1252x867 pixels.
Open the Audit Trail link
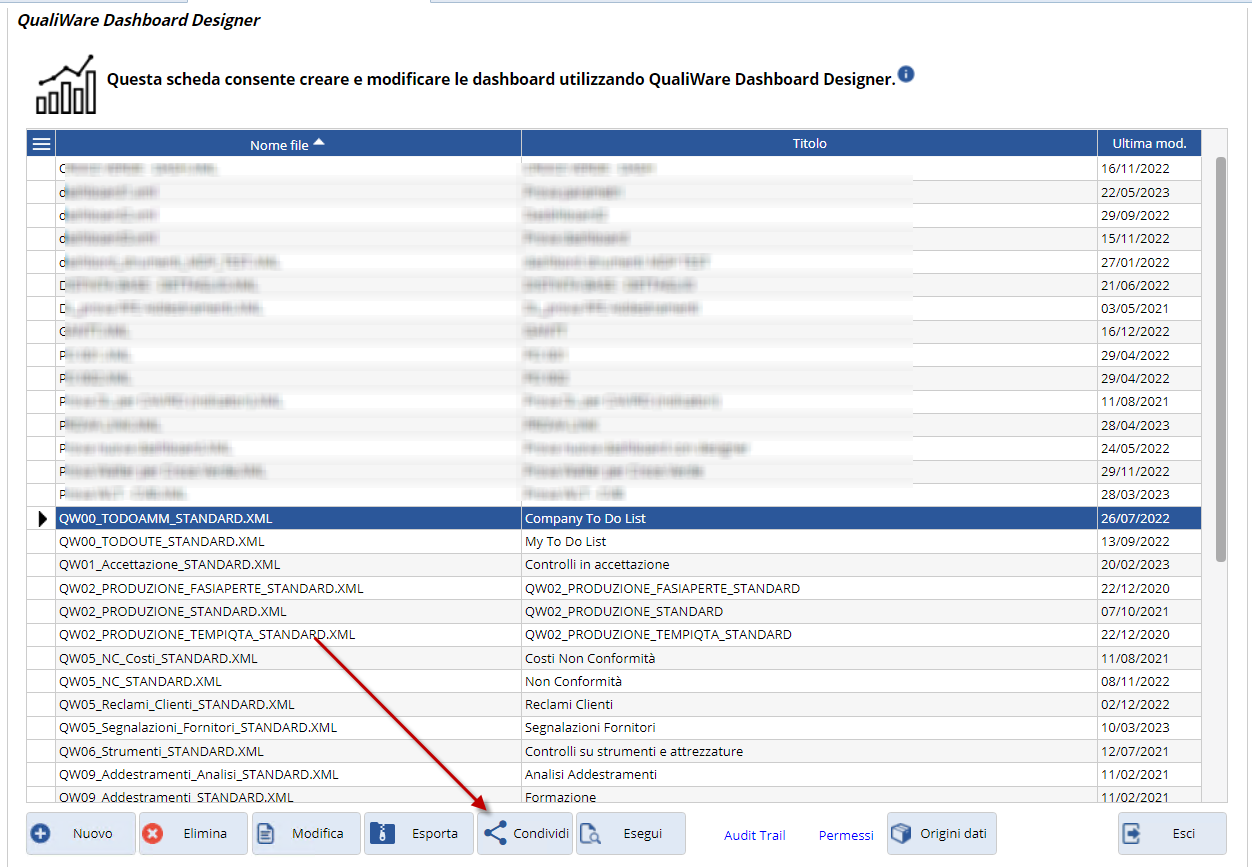click(x=754, y=835)
